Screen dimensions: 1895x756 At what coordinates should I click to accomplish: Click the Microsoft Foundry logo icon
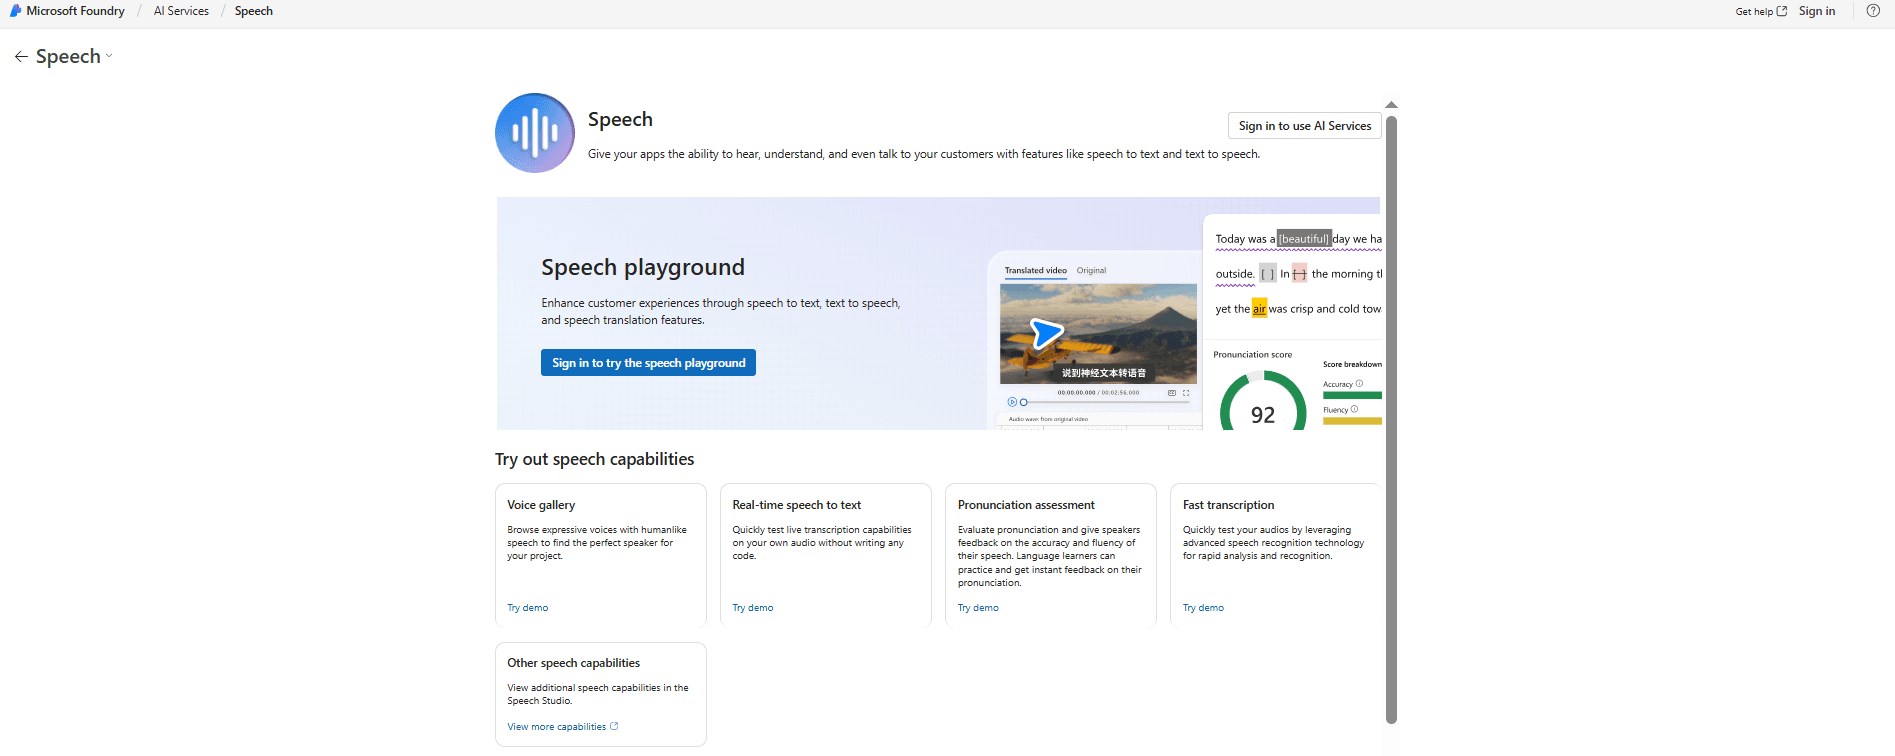(15, 11)
